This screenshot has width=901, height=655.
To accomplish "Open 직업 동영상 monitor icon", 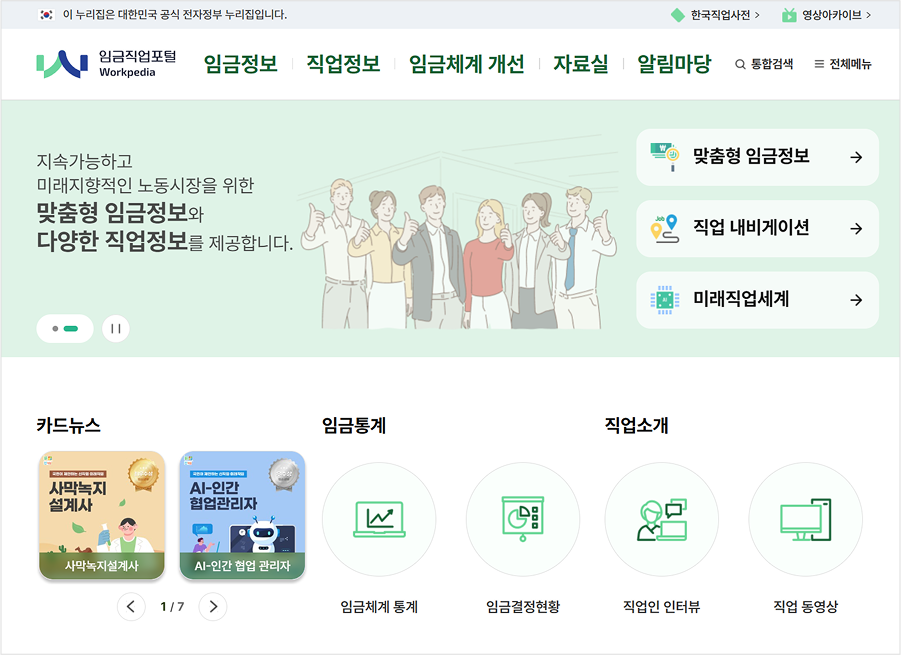I will pos(806,519).
